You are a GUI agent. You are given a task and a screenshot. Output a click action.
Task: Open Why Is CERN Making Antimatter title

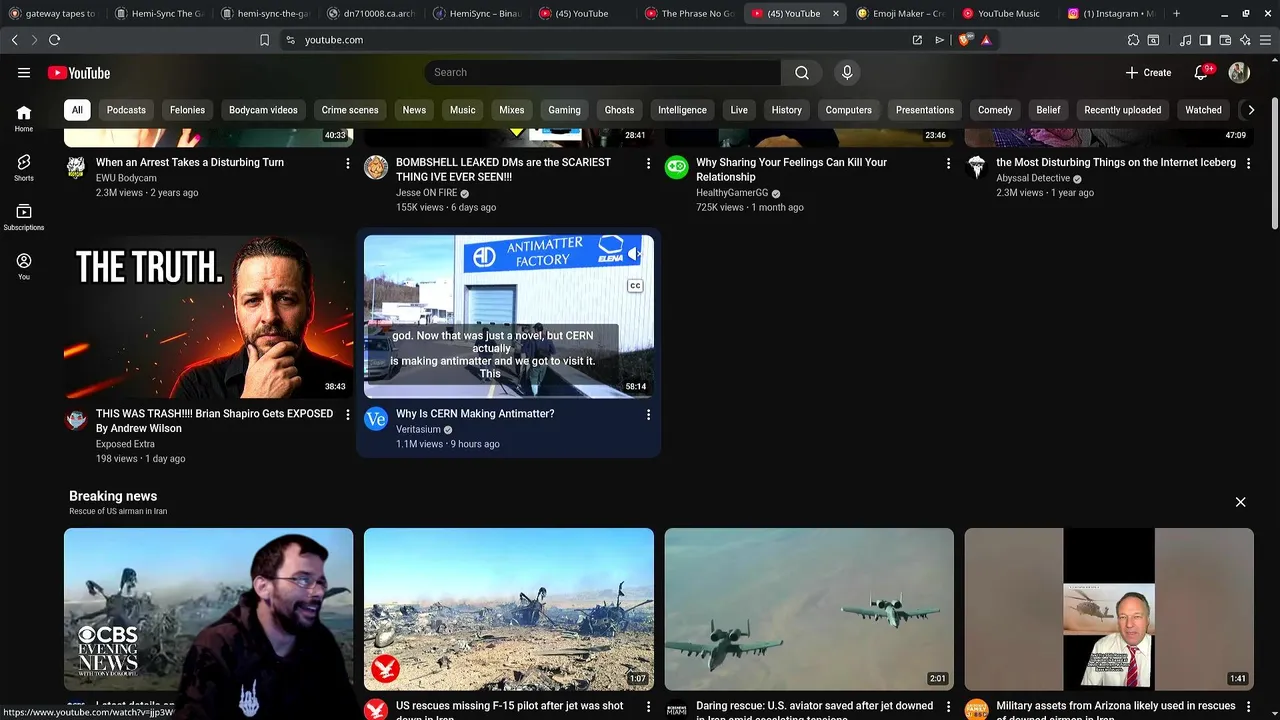pyautogui.click(x=475, y=414)
